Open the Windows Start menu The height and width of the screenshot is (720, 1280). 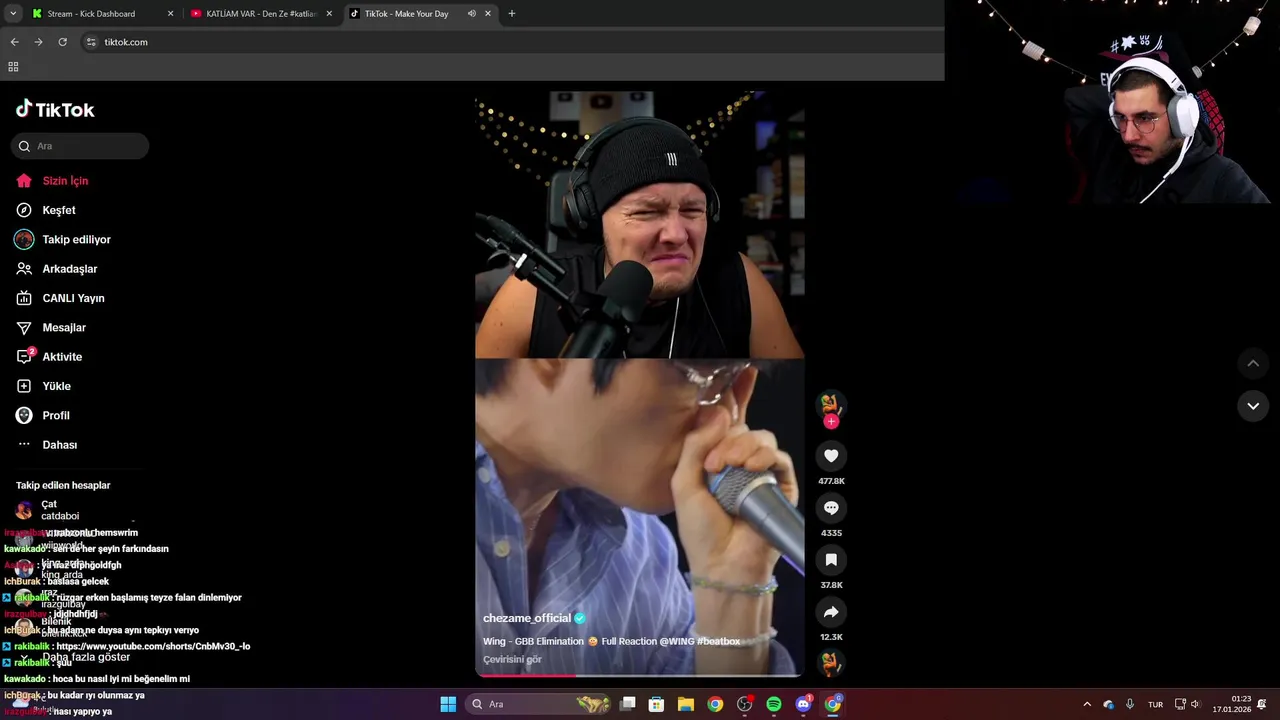click(448, 704)
